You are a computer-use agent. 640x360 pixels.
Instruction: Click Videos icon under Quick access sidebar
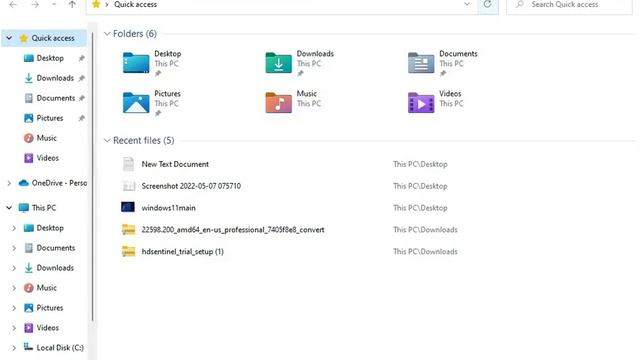[29, 158]
